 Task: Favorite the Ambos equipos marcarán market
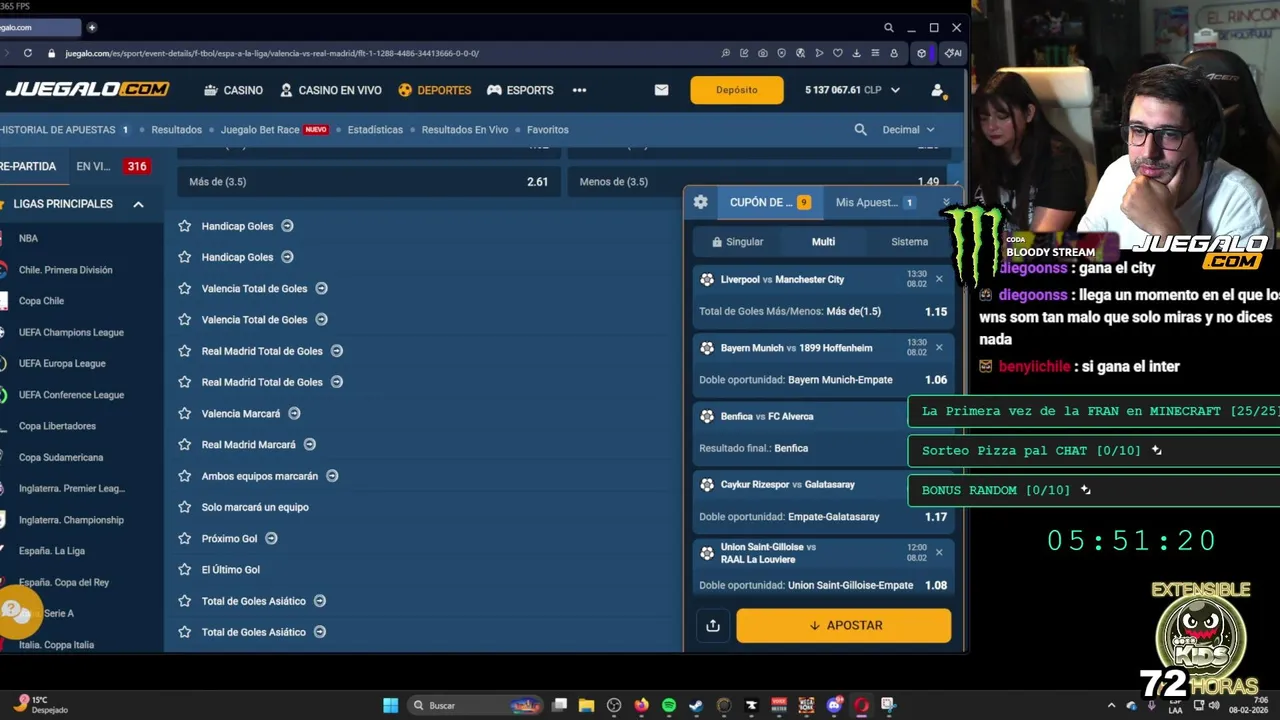tap(184, 476)
